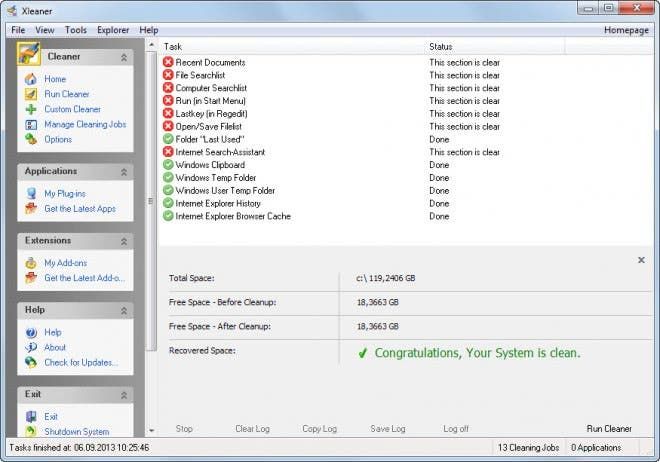Screen dimensions: 660x462
Task: Open the Homepage link in menu bar
Action: [626, 30]
